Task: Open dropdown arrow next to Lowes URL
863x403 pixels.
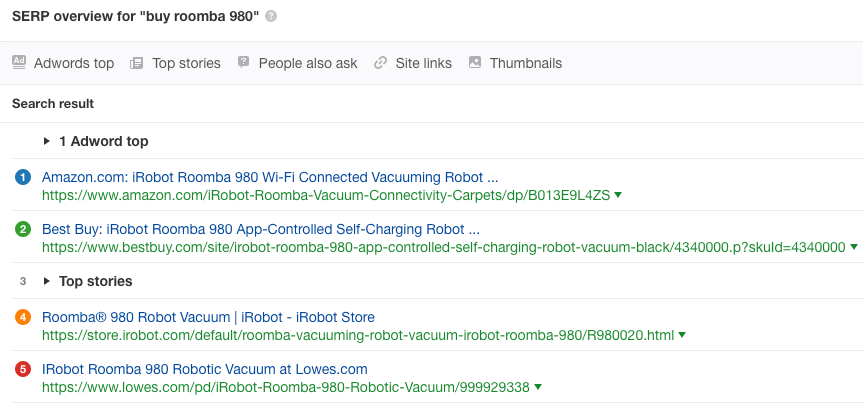Action: pos(538,387)
